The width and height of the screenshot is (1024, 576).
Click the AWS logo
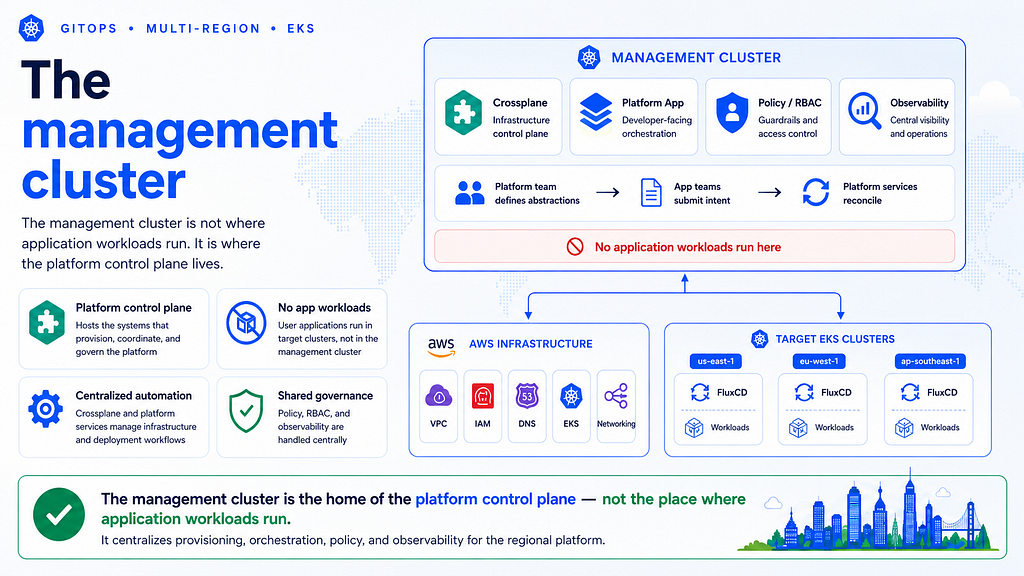coord(441,347)
